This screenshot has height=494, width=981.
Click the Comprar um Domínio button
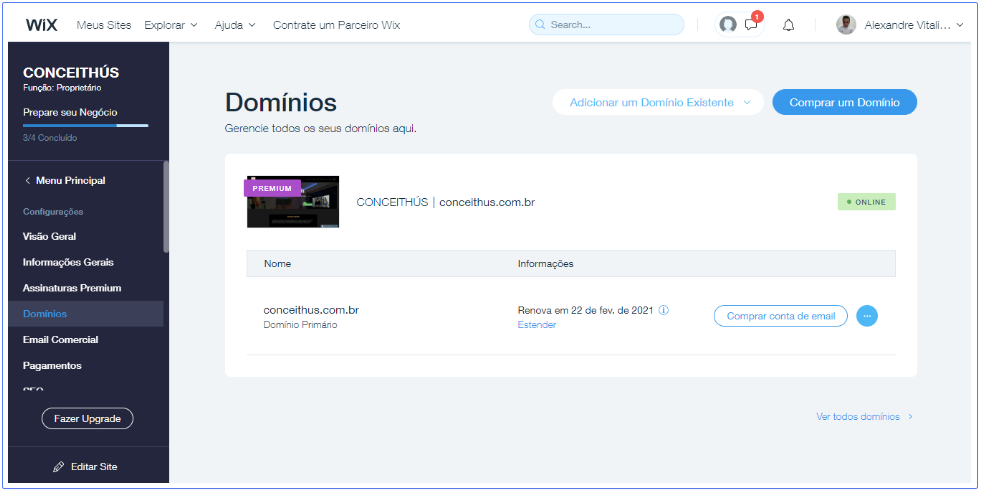[x=844, y=102]
